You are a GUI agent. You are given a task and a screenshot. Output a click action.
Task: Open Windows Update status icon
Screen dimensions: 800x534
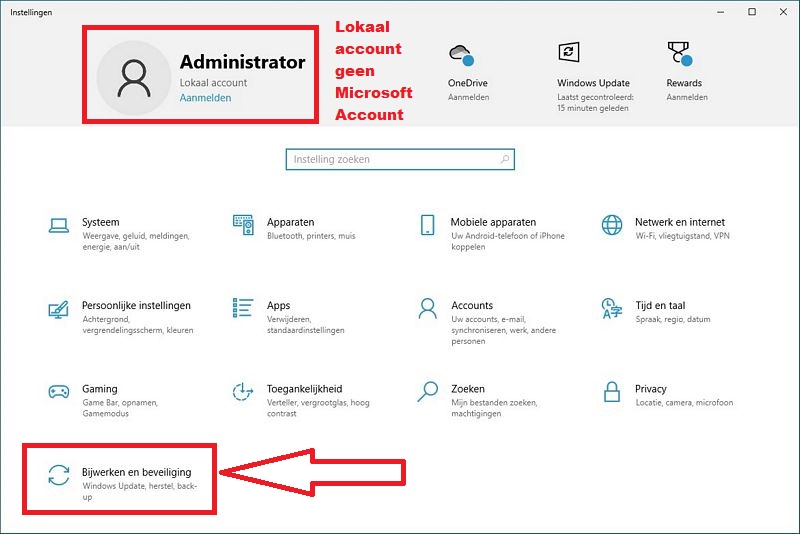pos(570,53)
